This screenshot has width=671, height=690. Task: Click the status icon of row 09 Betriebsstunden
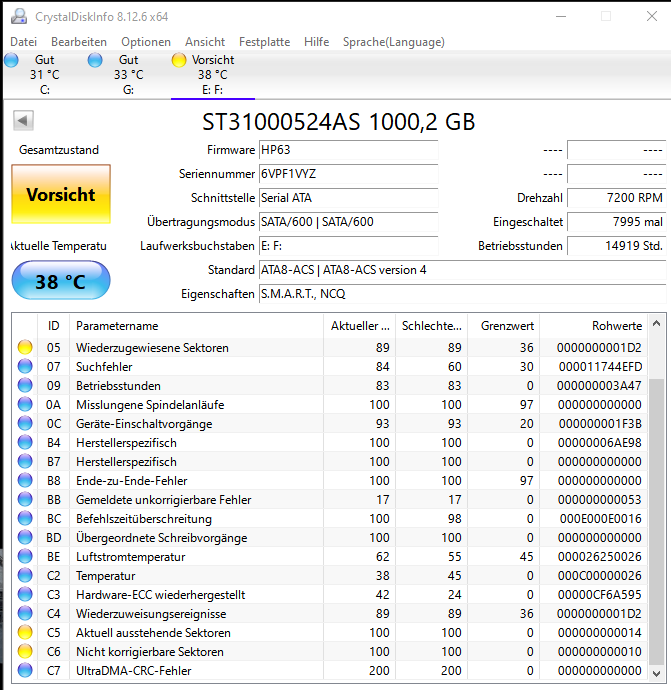point(25,385)
